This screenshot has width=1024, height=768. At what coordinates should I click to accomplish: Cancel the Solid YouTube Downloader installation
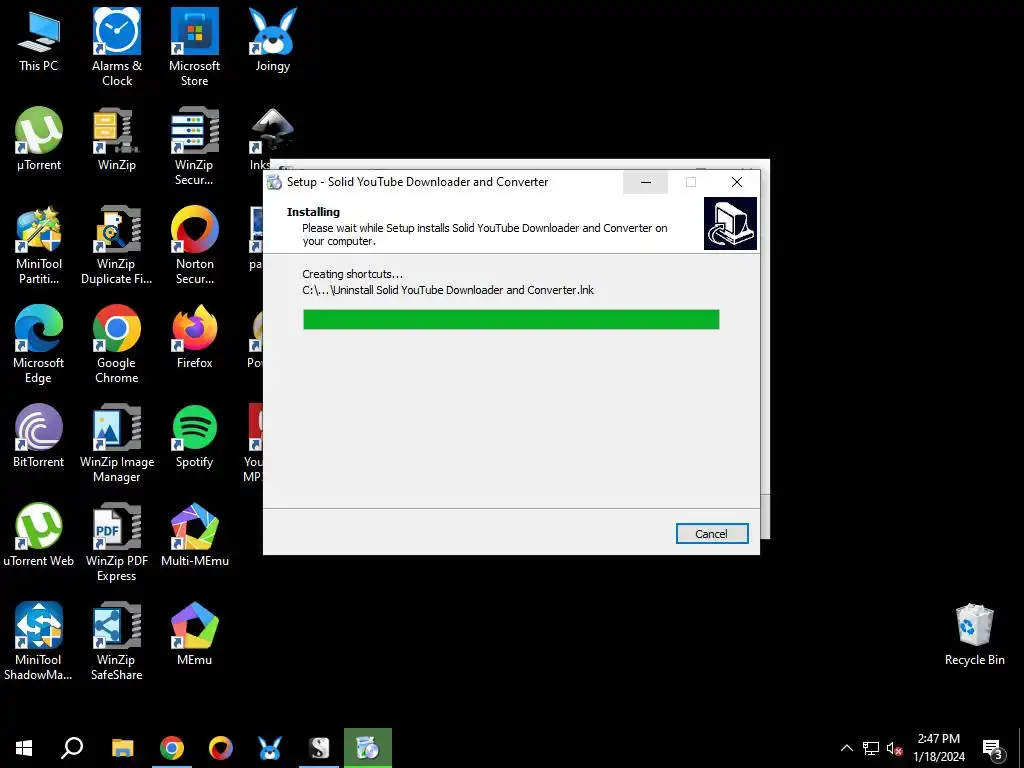click(x=712, y=534)
